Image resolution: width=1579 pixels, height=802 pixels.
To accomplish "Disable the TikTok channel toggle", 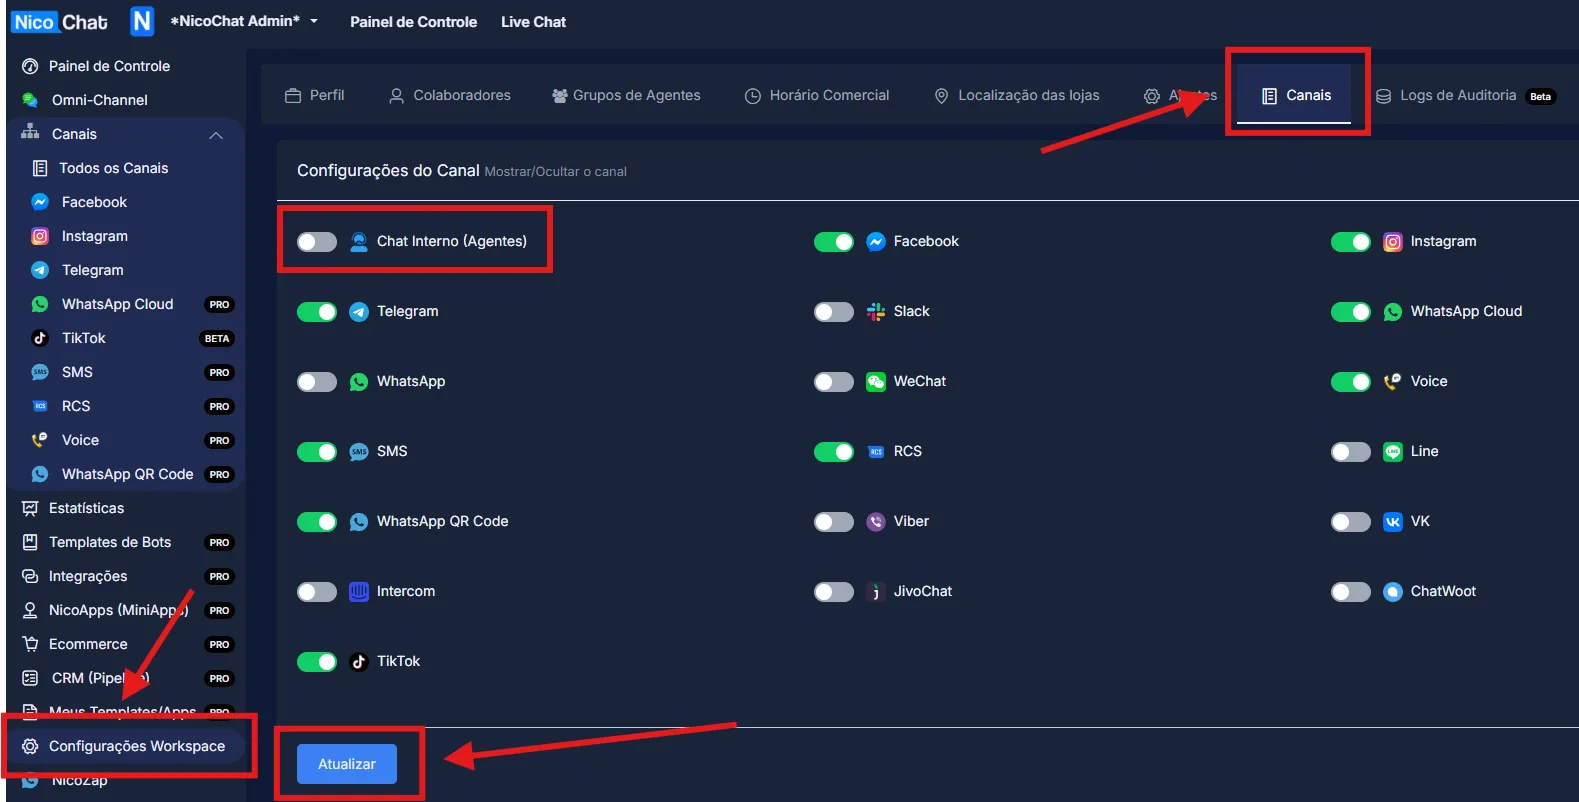I will click(x=317, y=662).
